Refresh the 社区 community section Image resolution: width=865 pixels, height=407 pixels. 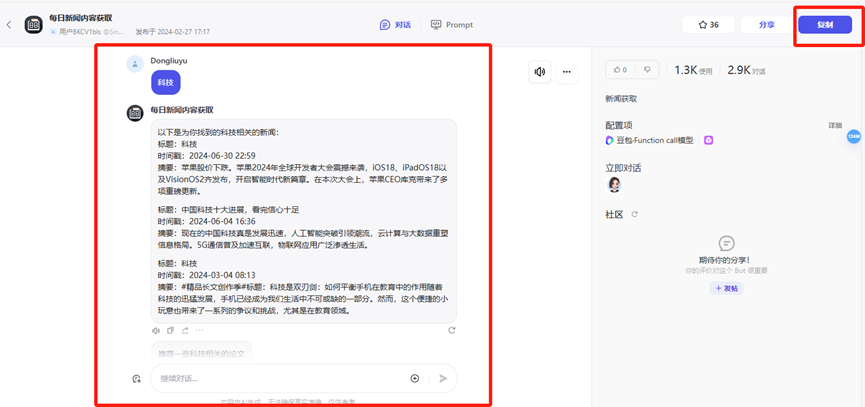tap(634, 214)
